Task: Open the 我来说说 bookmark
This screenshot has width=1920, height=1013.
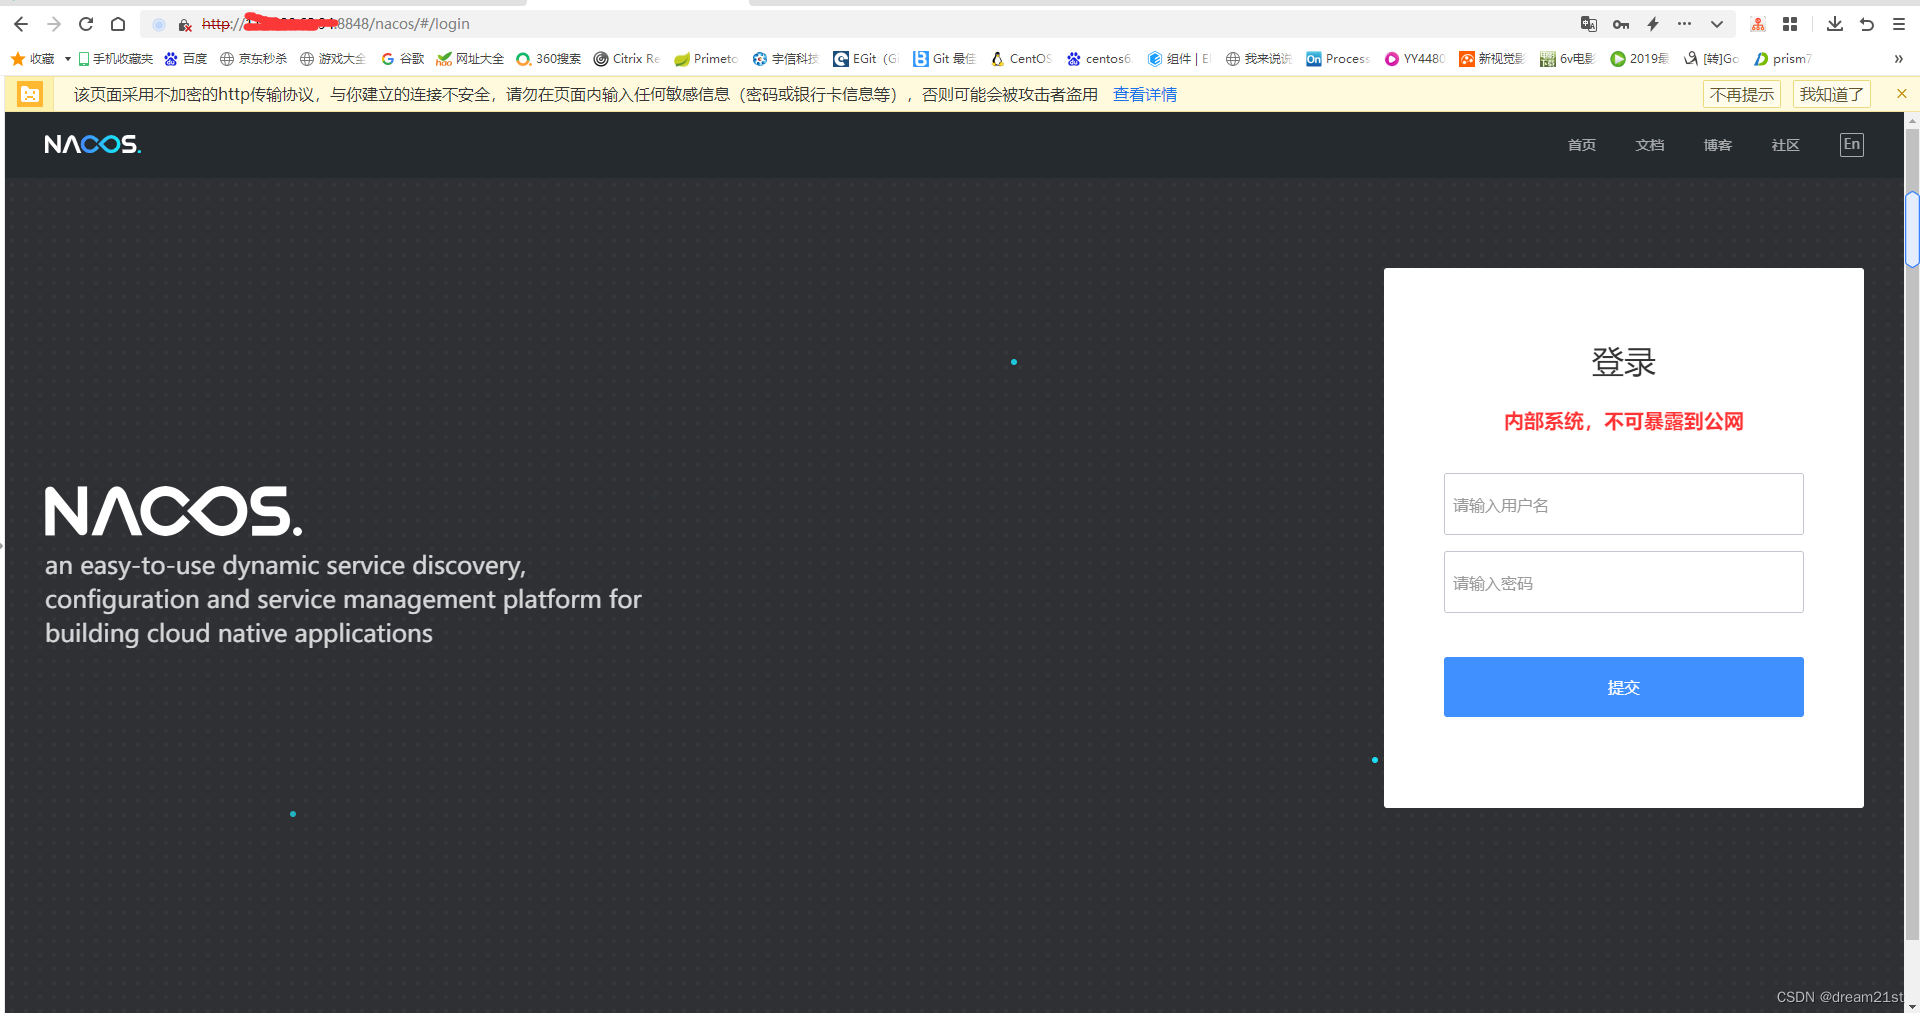Action: coord(1259,59)
